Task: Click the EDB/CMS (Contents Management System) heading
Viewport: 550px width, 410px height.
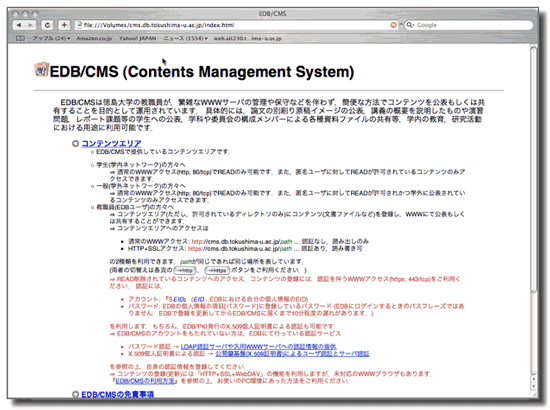Action: [x=202, y=72]
